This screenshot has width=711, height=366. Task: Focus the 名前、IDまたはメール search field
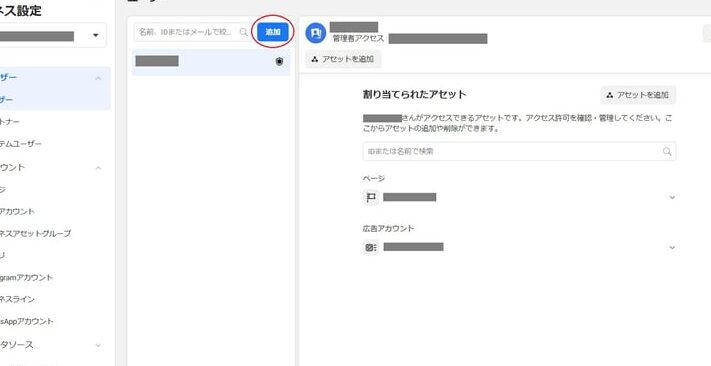click(x=193, y=32)
